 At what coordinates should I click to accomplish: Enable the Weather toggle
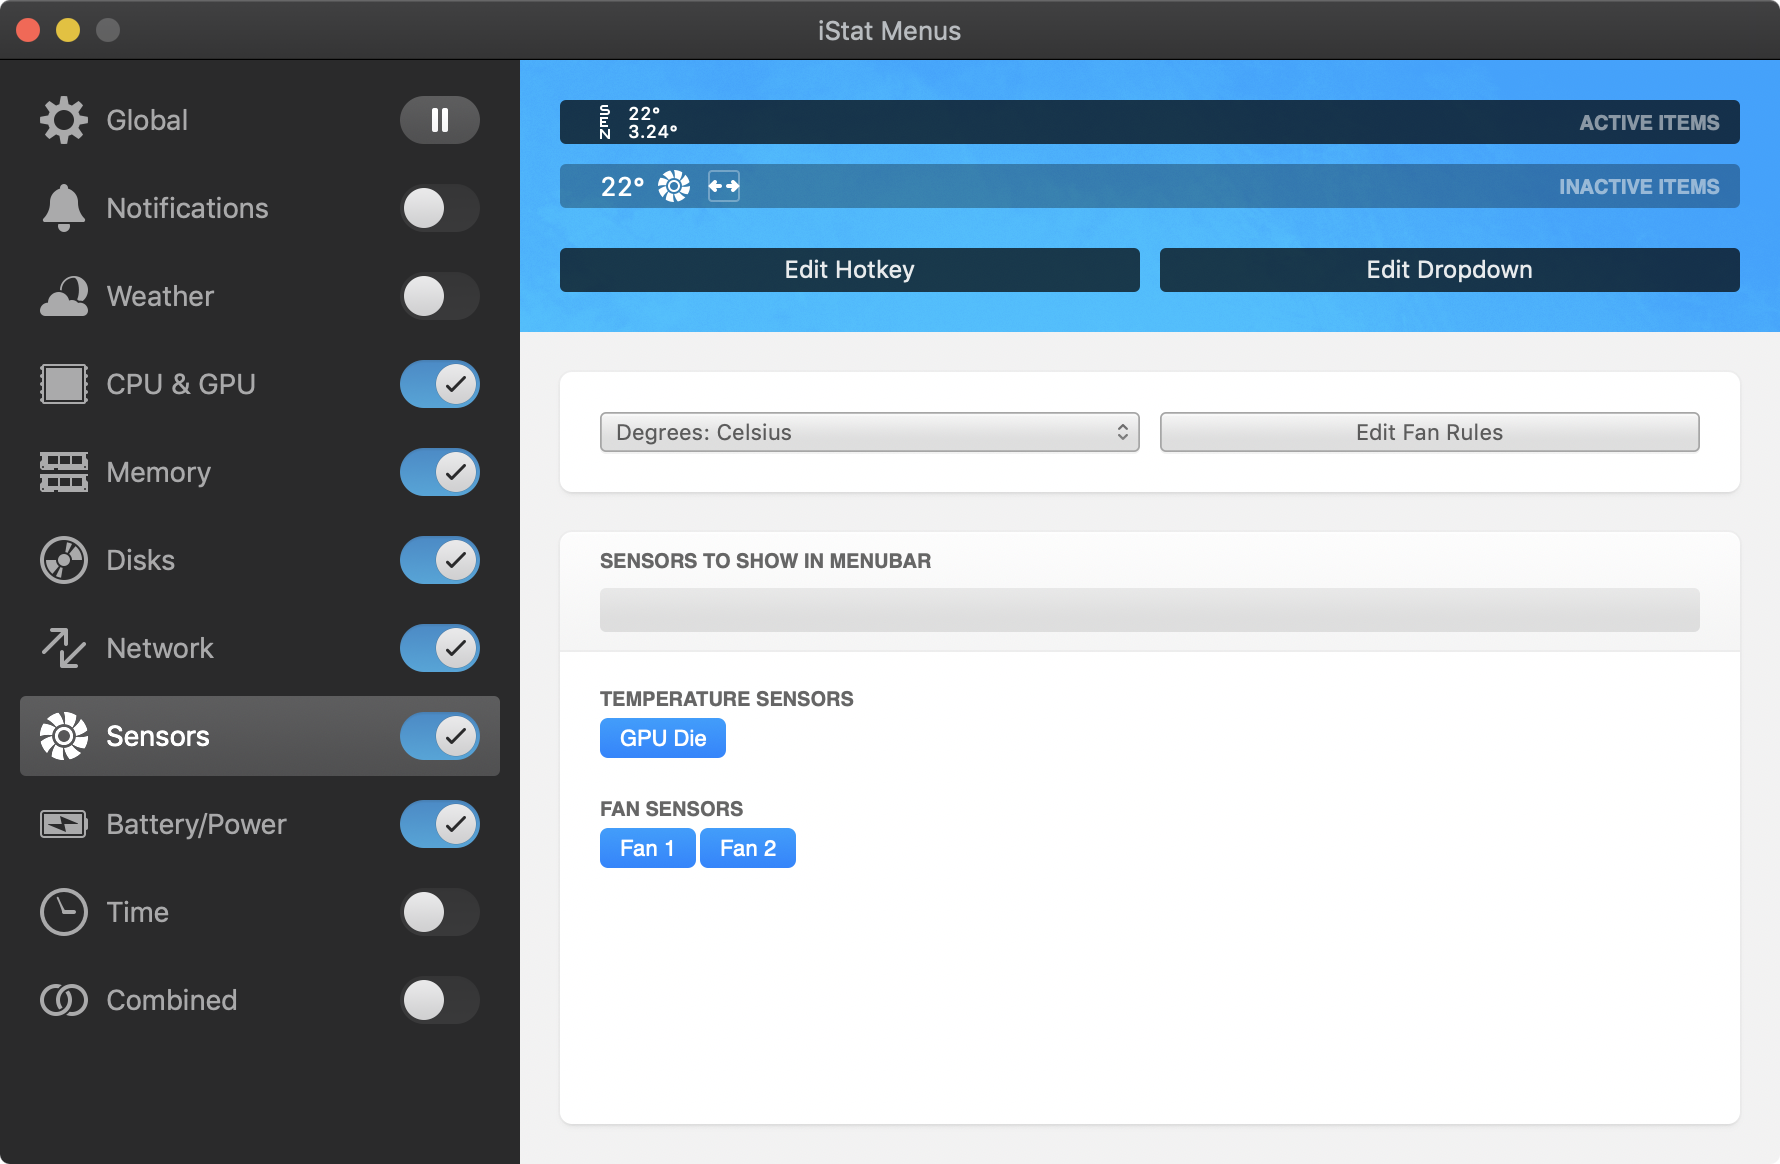(x=440, y=296)
